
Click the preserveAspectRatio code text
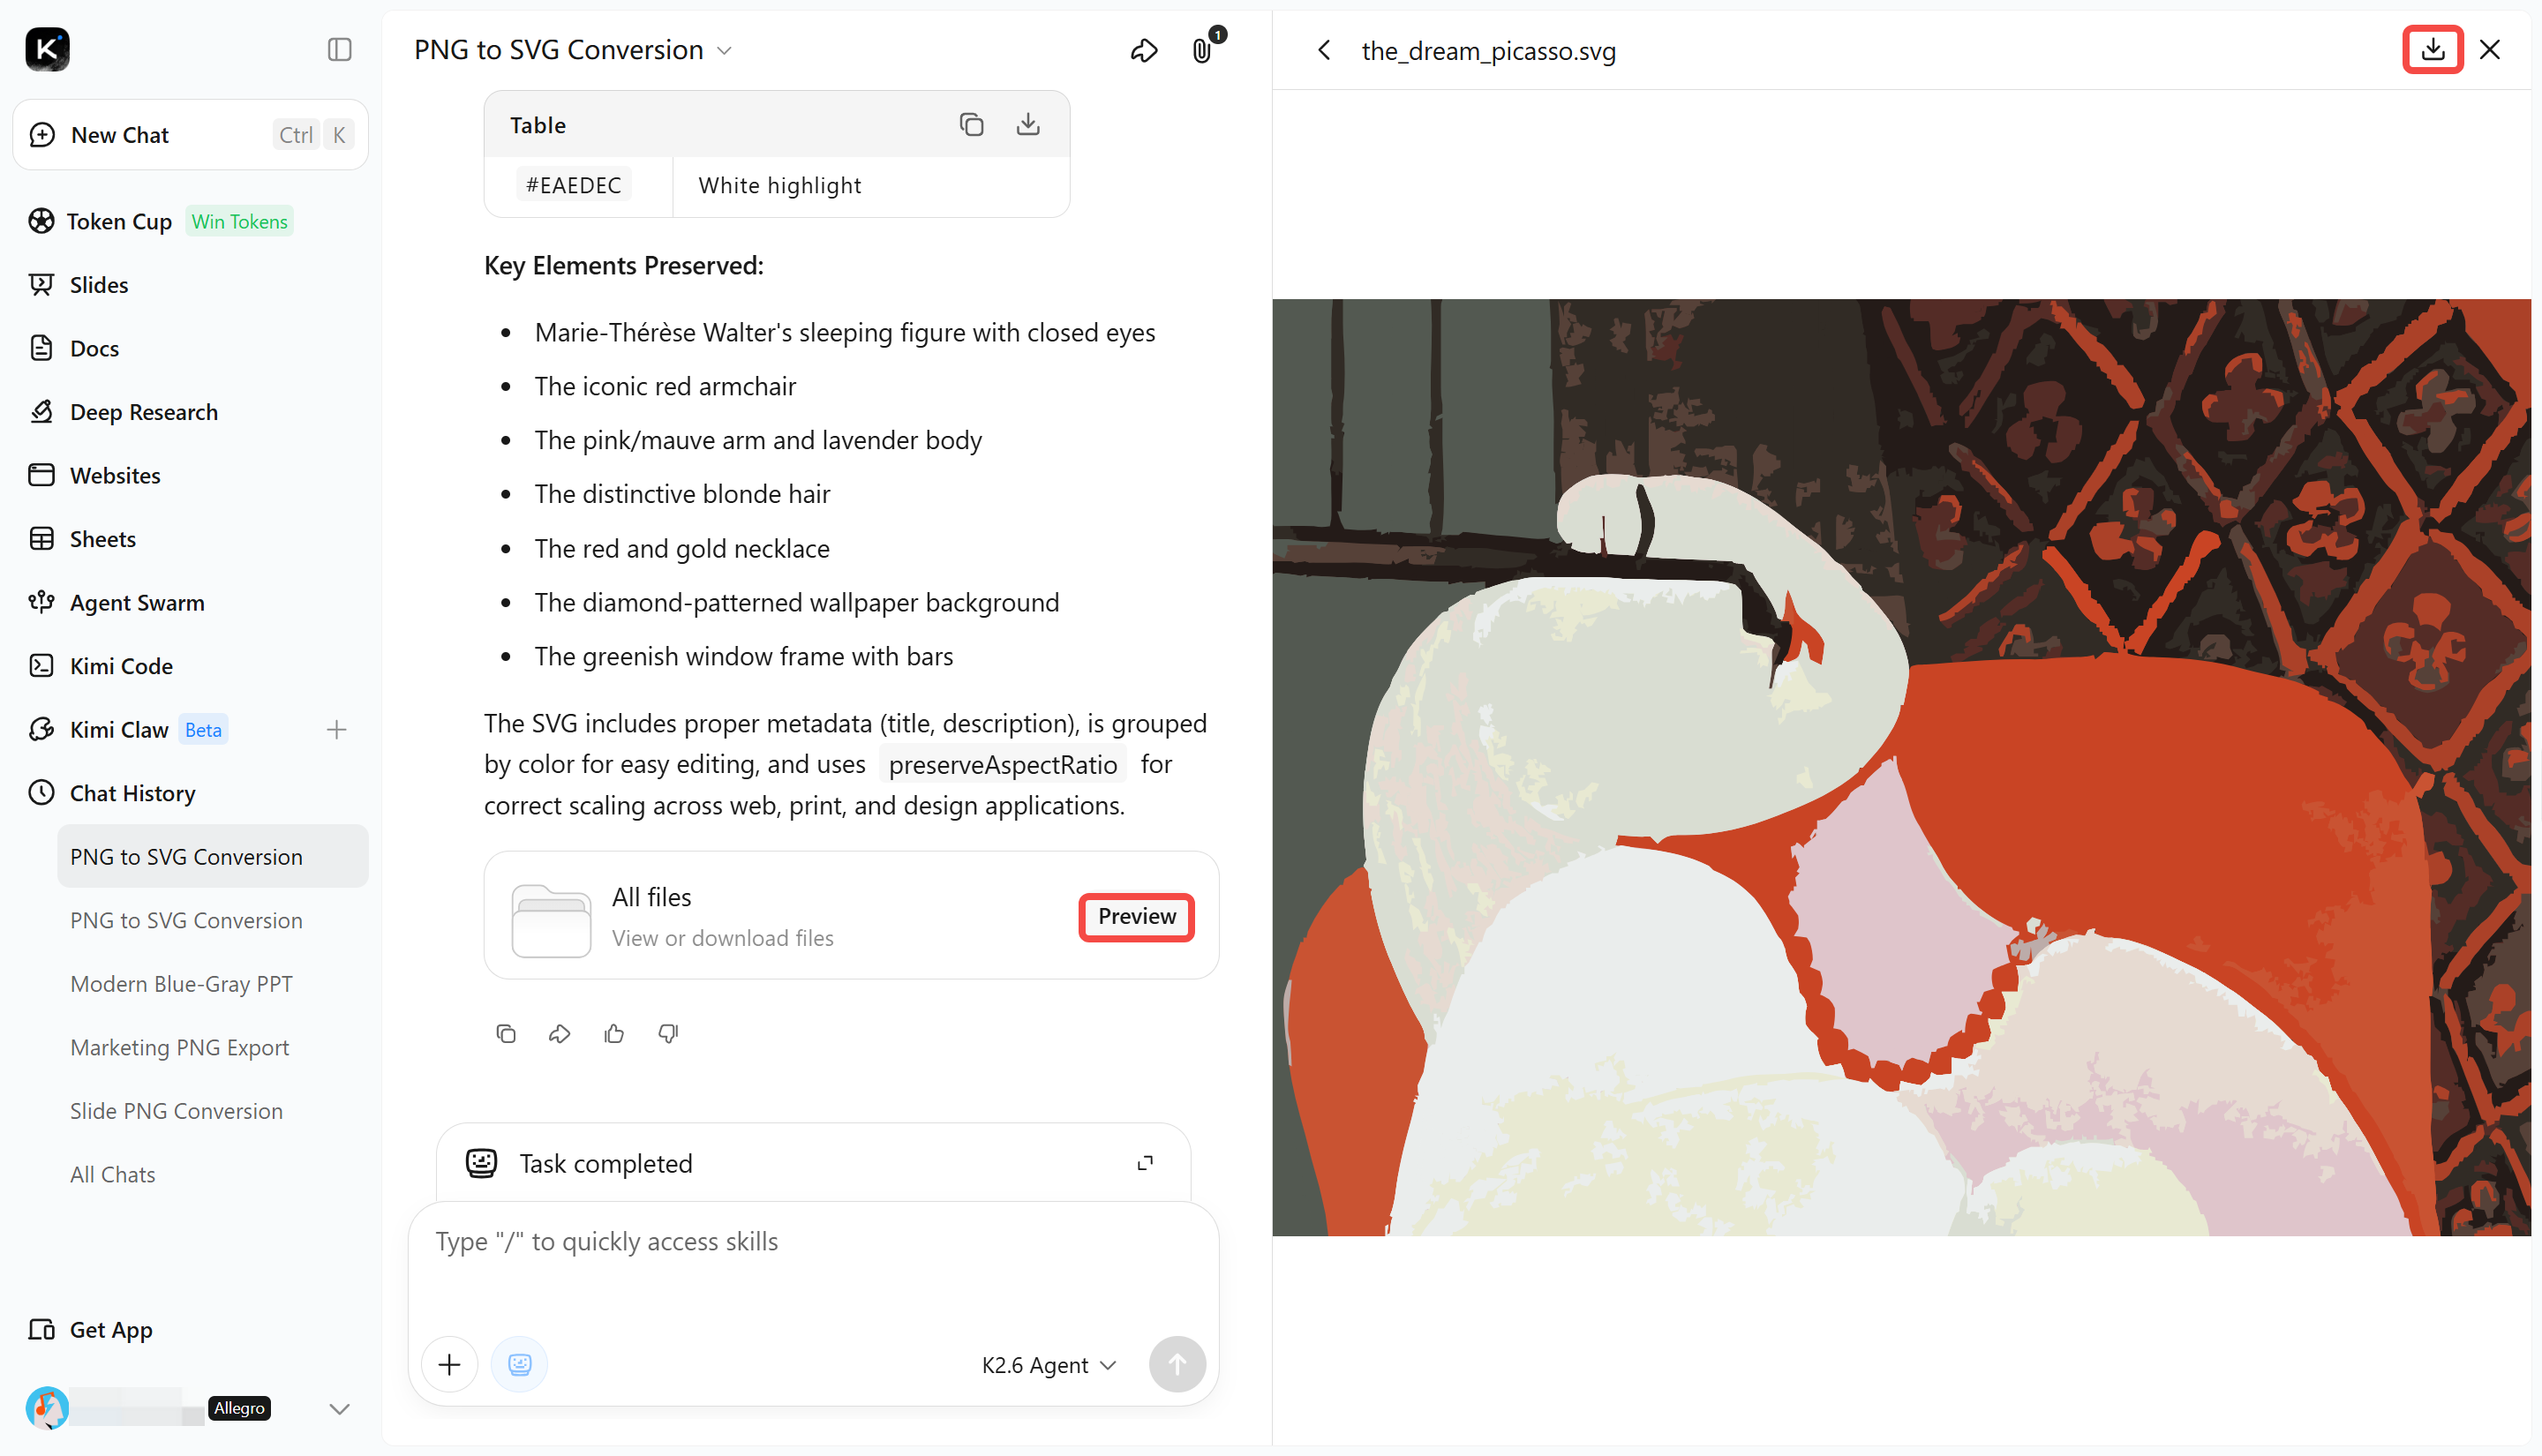click(1002, 765)
